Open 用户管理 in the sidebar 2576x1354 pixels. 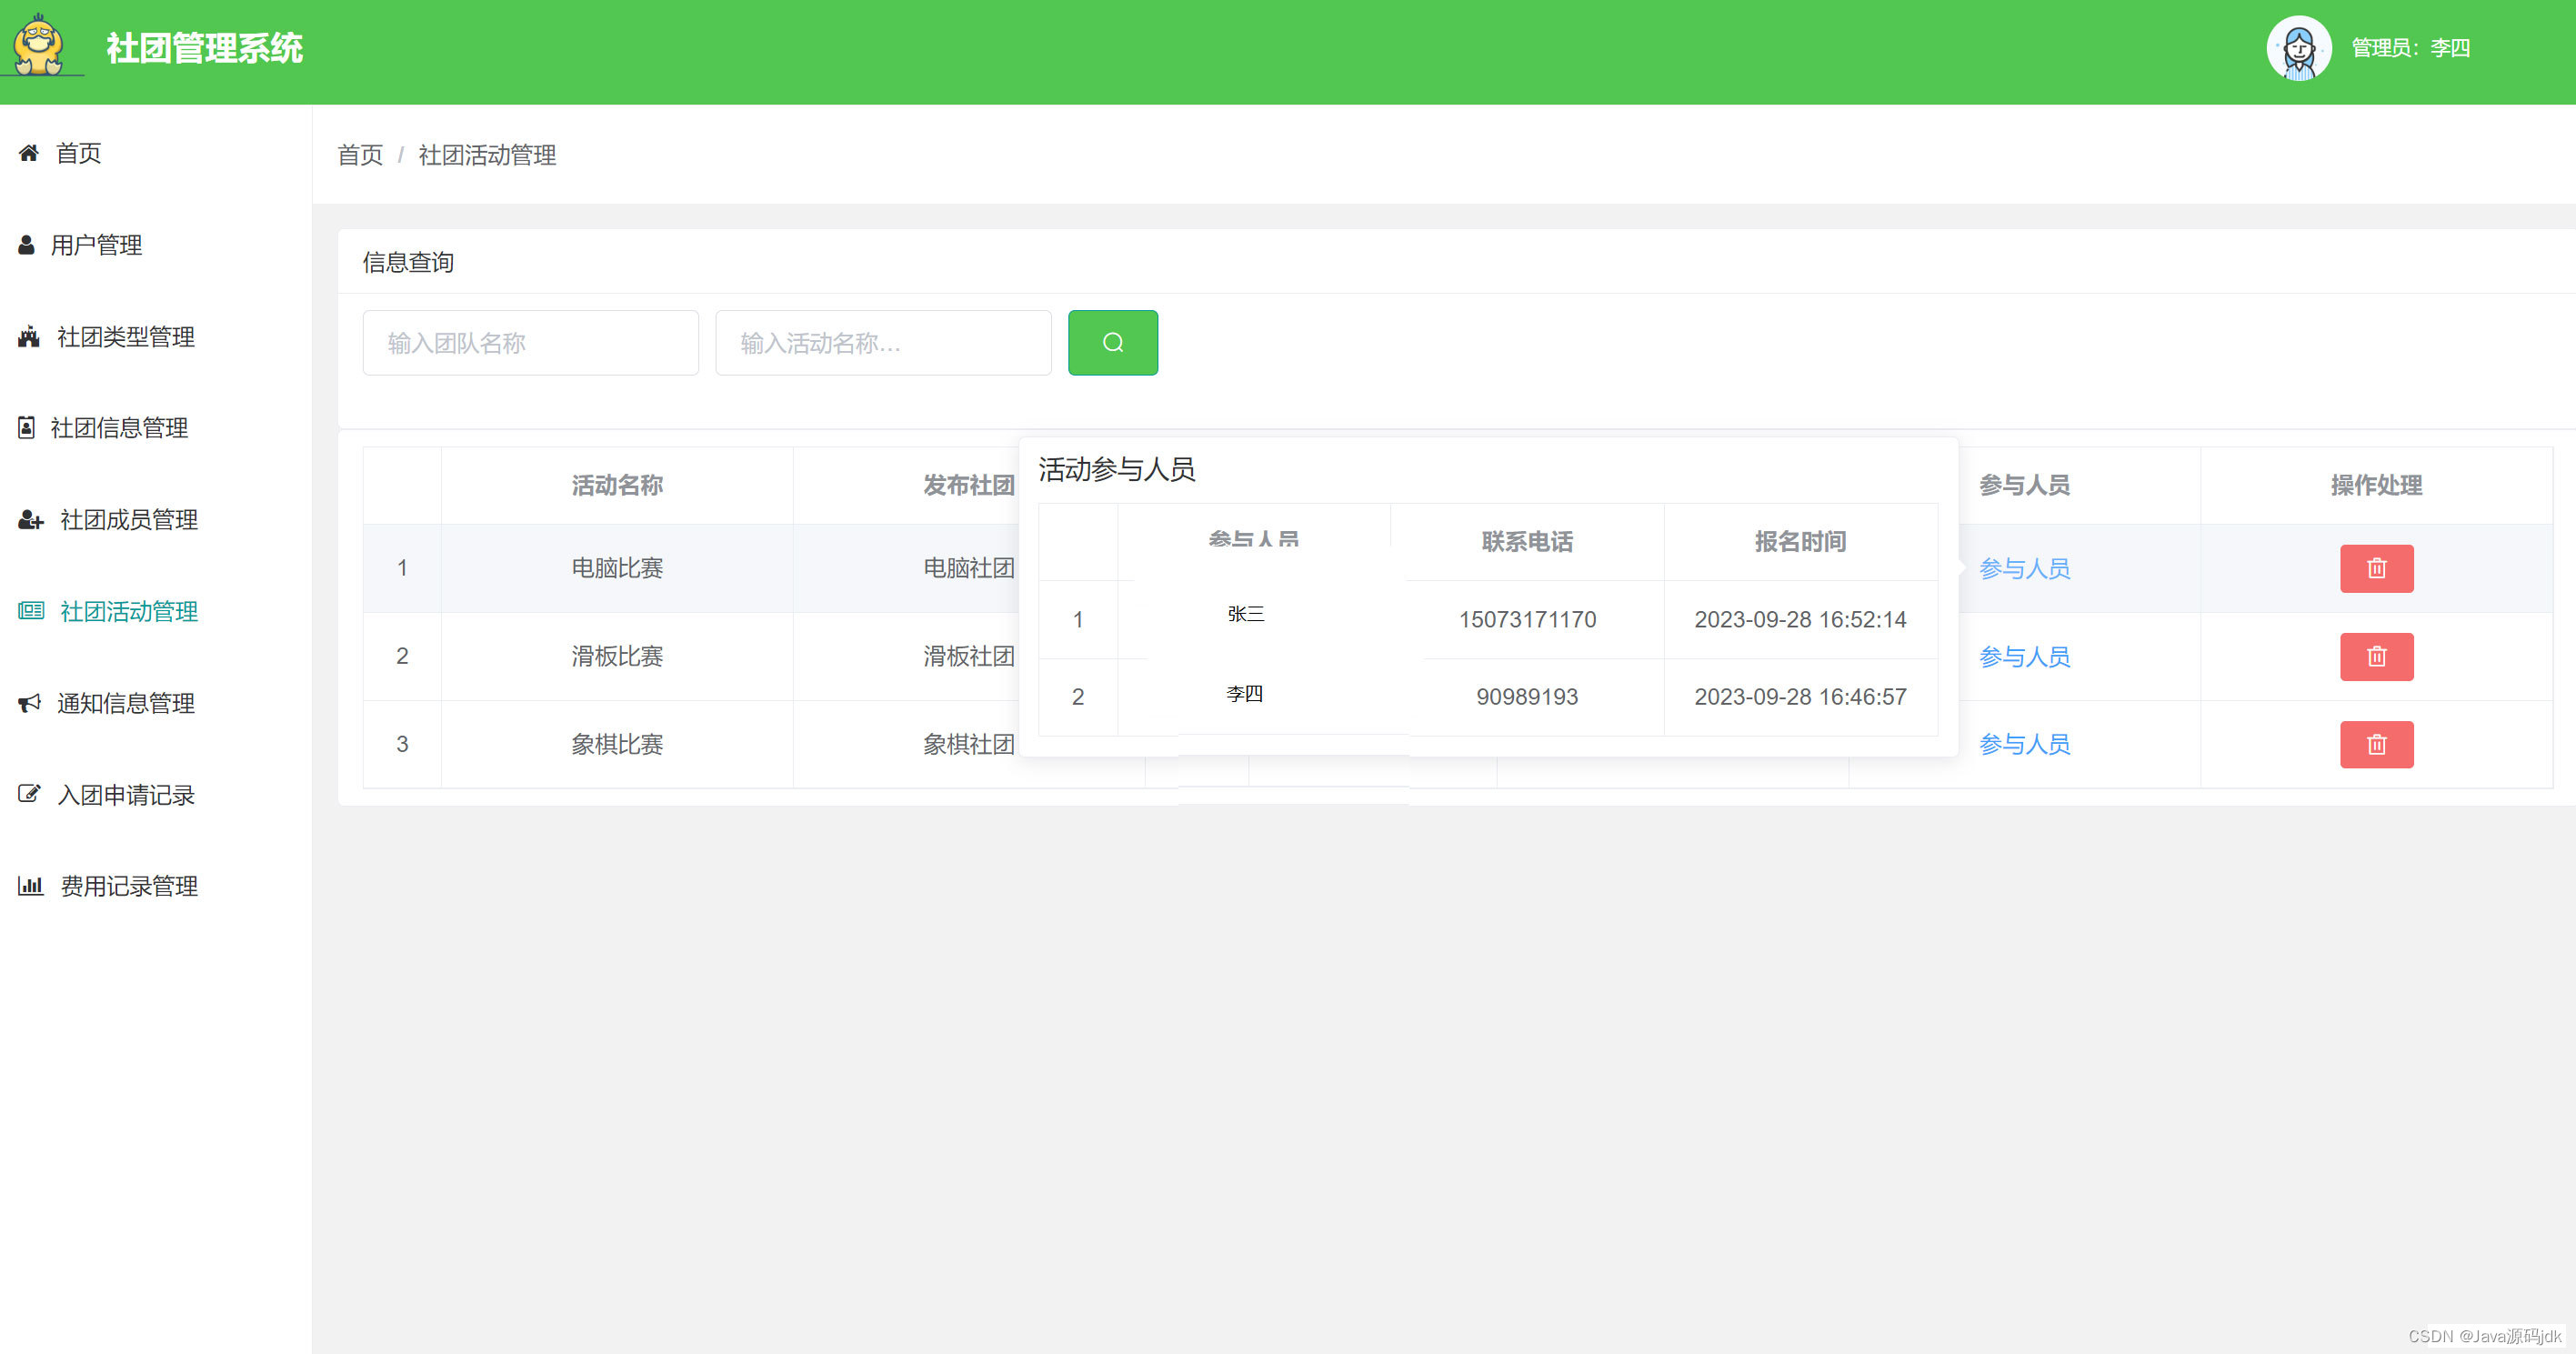pyautogui.click(x=96, y=245)
